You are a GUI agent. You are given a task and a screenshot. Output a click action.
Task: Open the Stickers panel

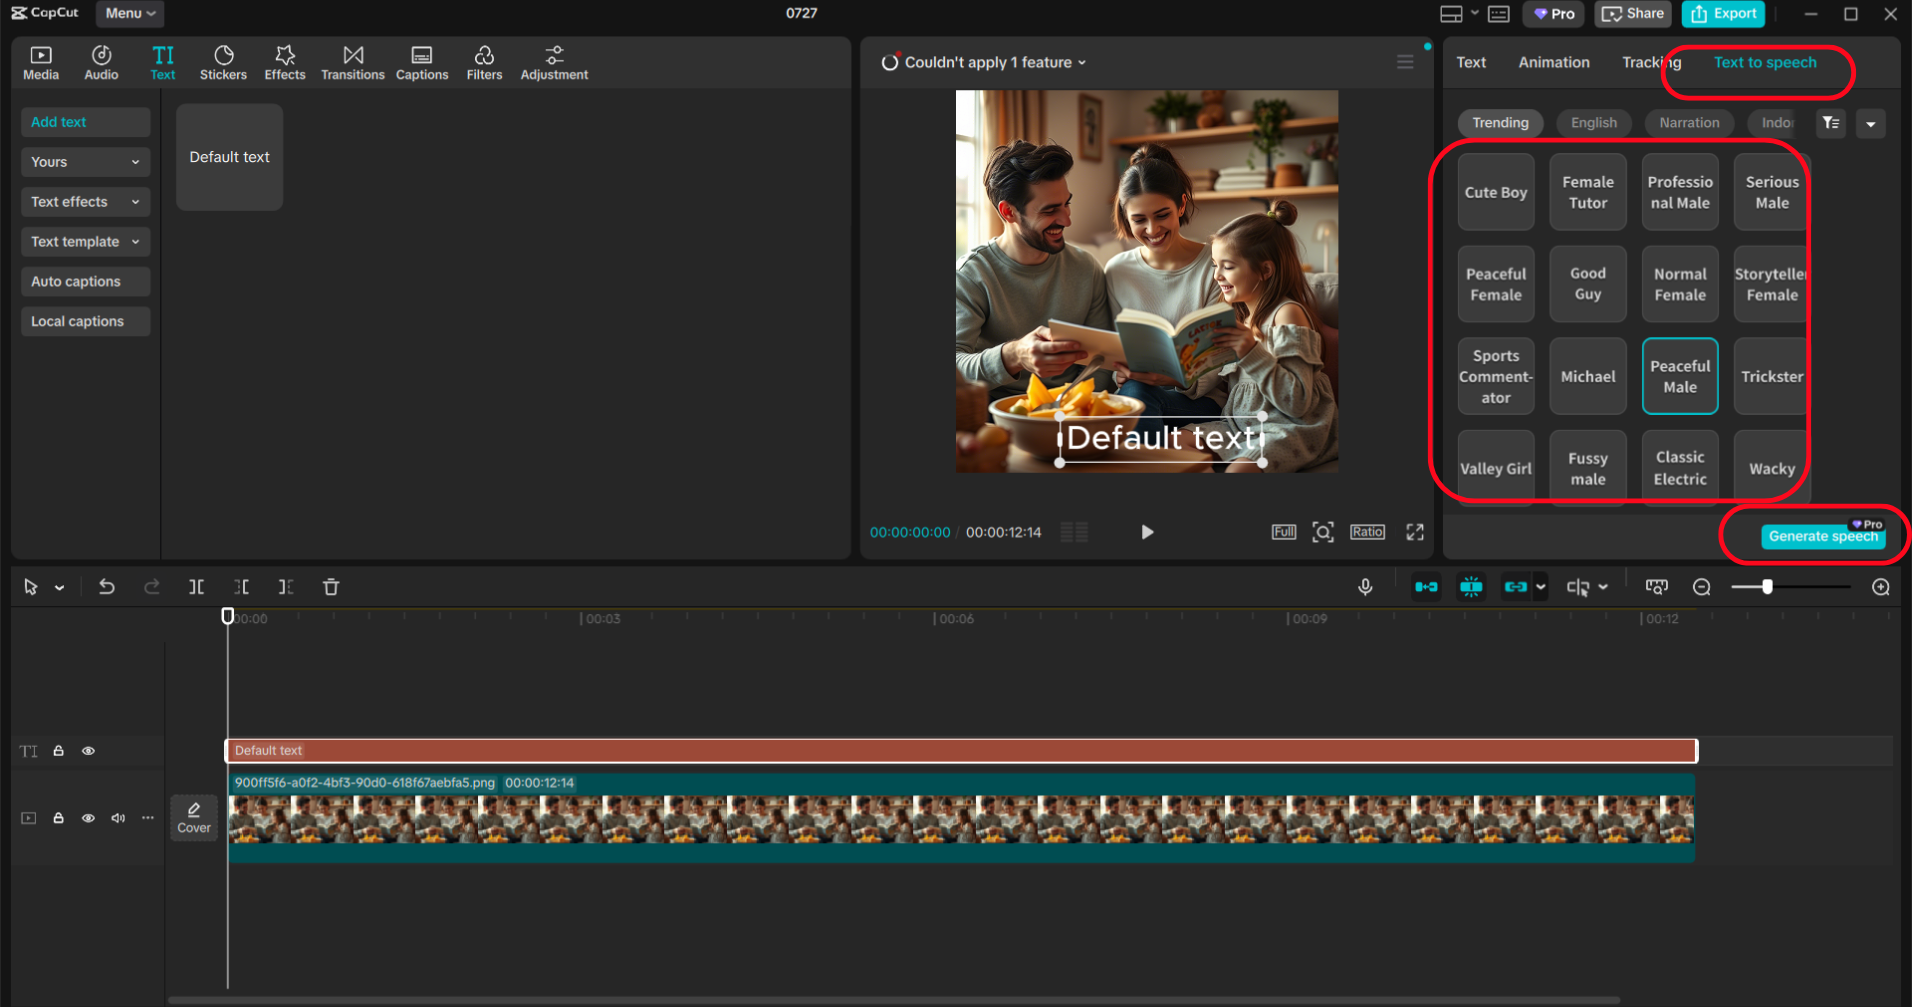(x=223, y=62)
